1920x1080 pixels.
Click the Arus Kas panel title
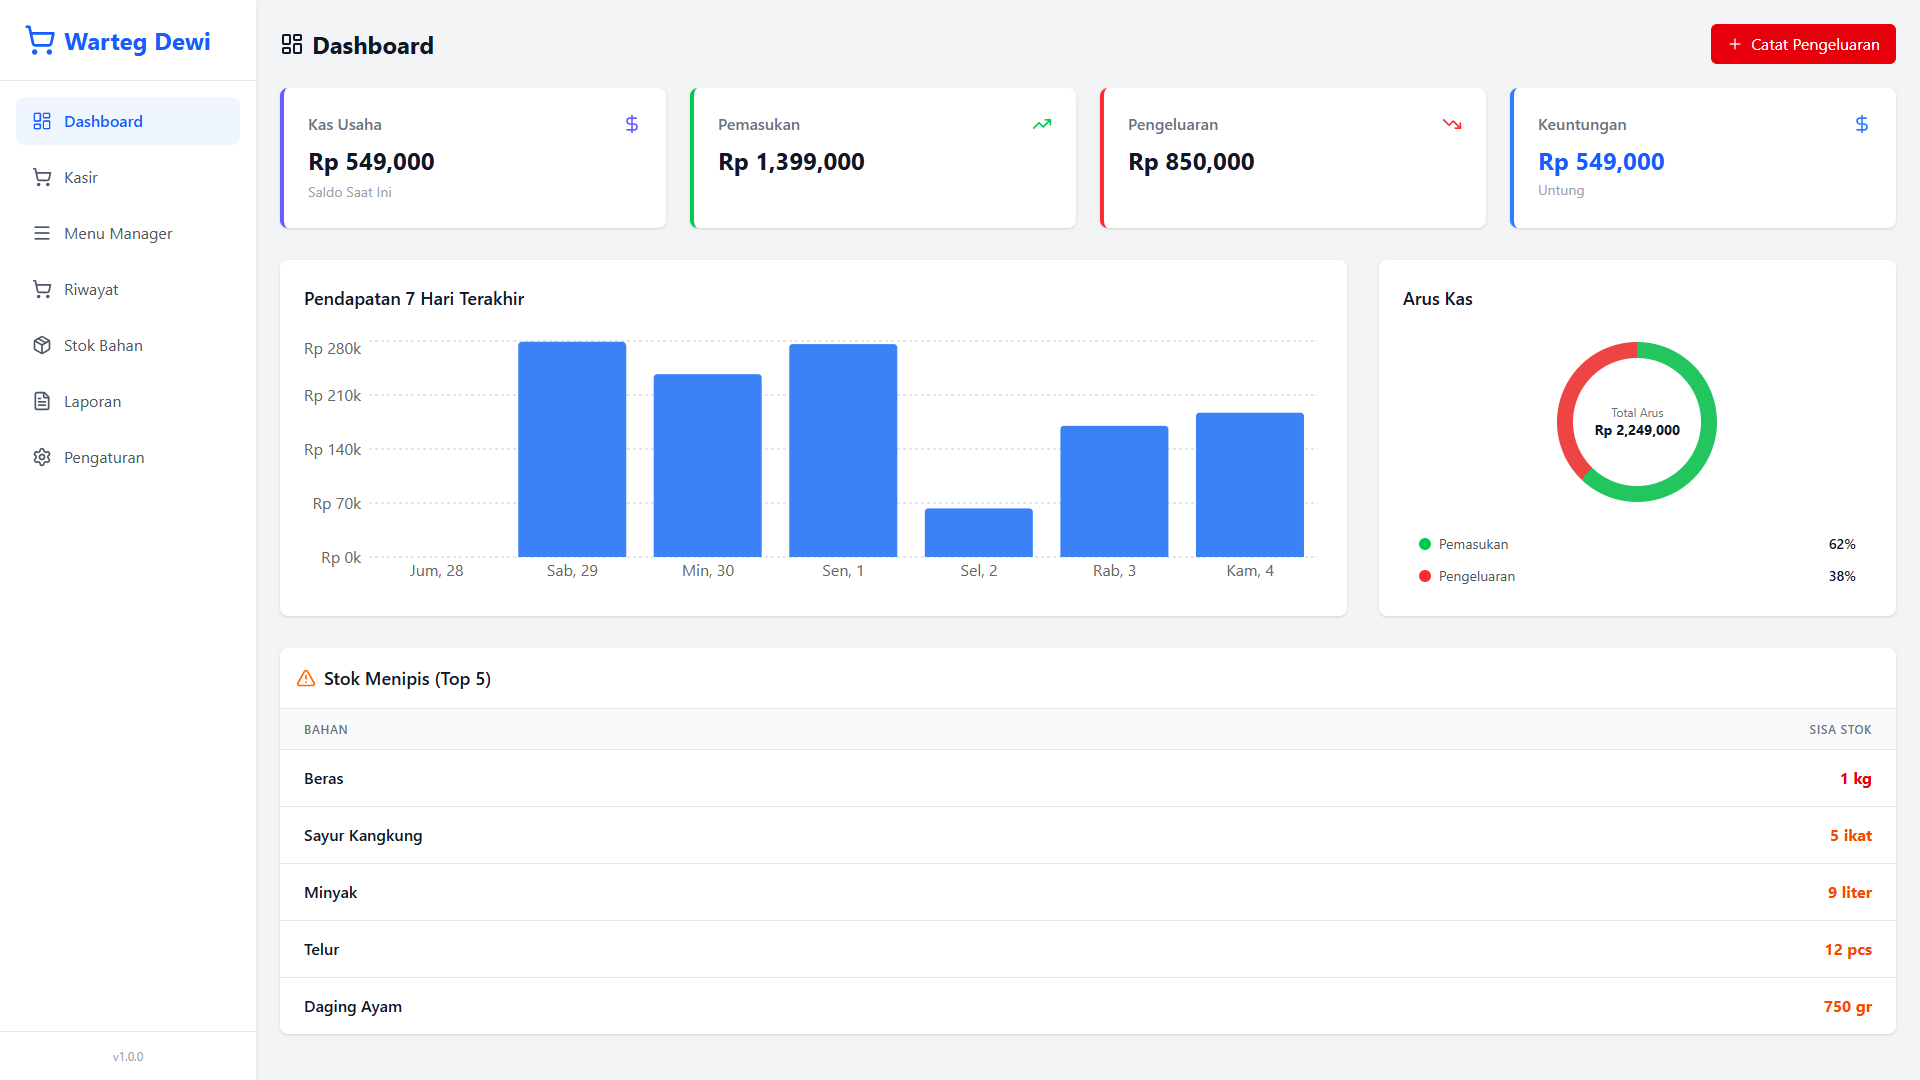(1438, 298)
